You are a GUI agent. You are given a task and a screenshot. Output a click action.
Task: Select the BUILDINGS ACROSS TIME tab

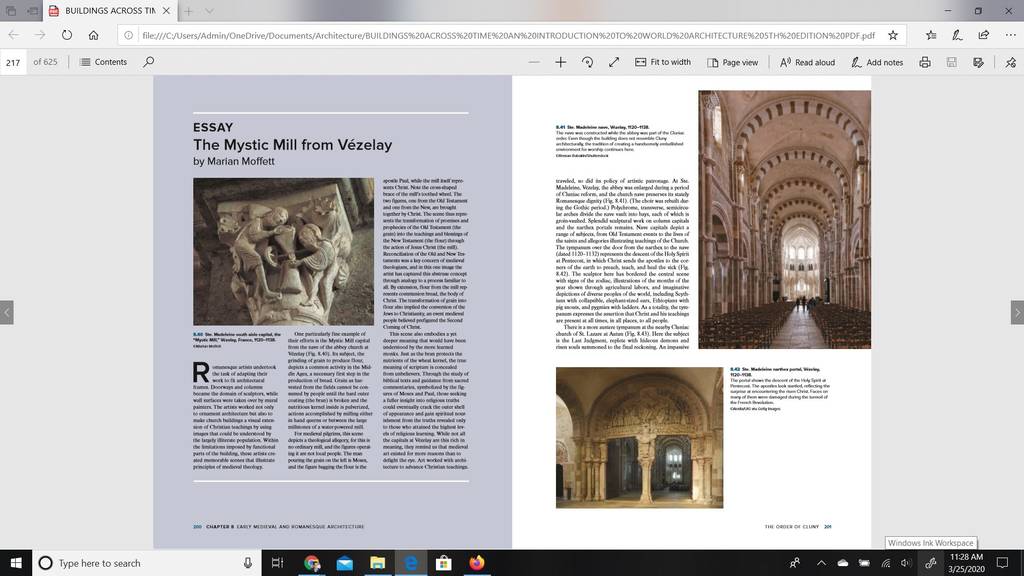tap(102, 10)
